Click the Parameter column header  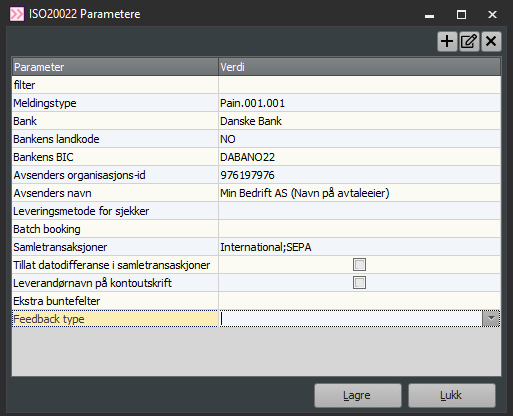tap(115, 67)
